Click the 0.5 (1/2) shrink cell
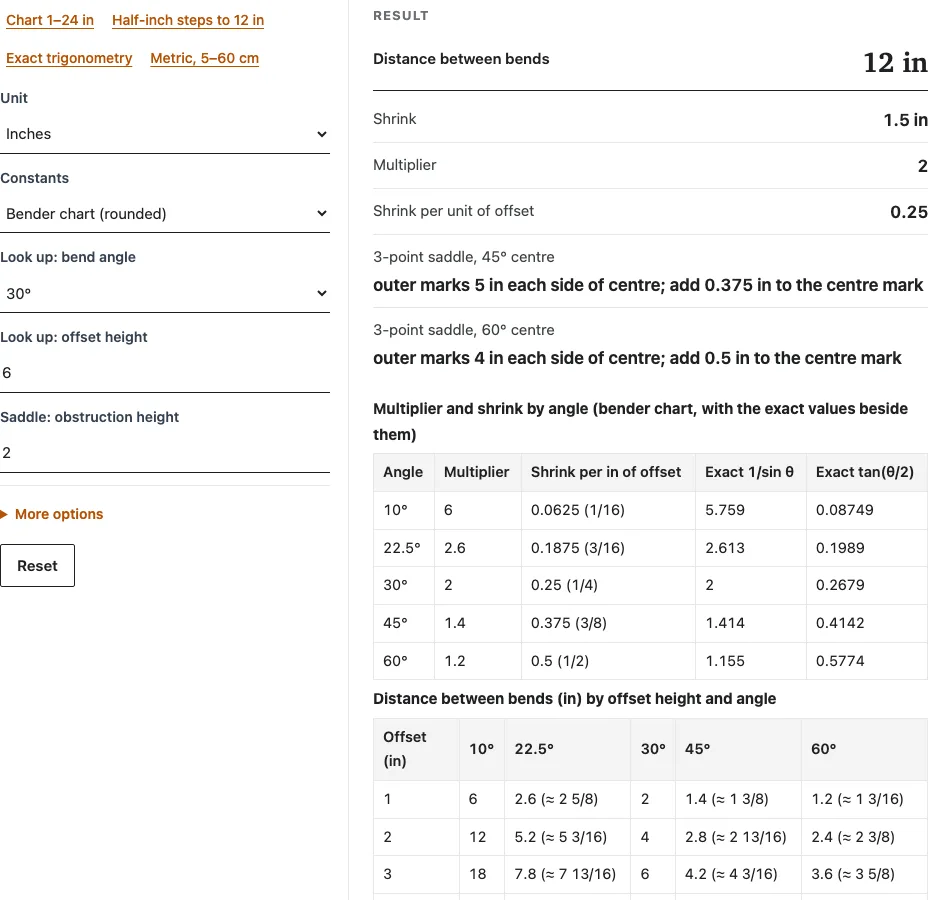This screenshot has width=928, height=900. [608, 661]
